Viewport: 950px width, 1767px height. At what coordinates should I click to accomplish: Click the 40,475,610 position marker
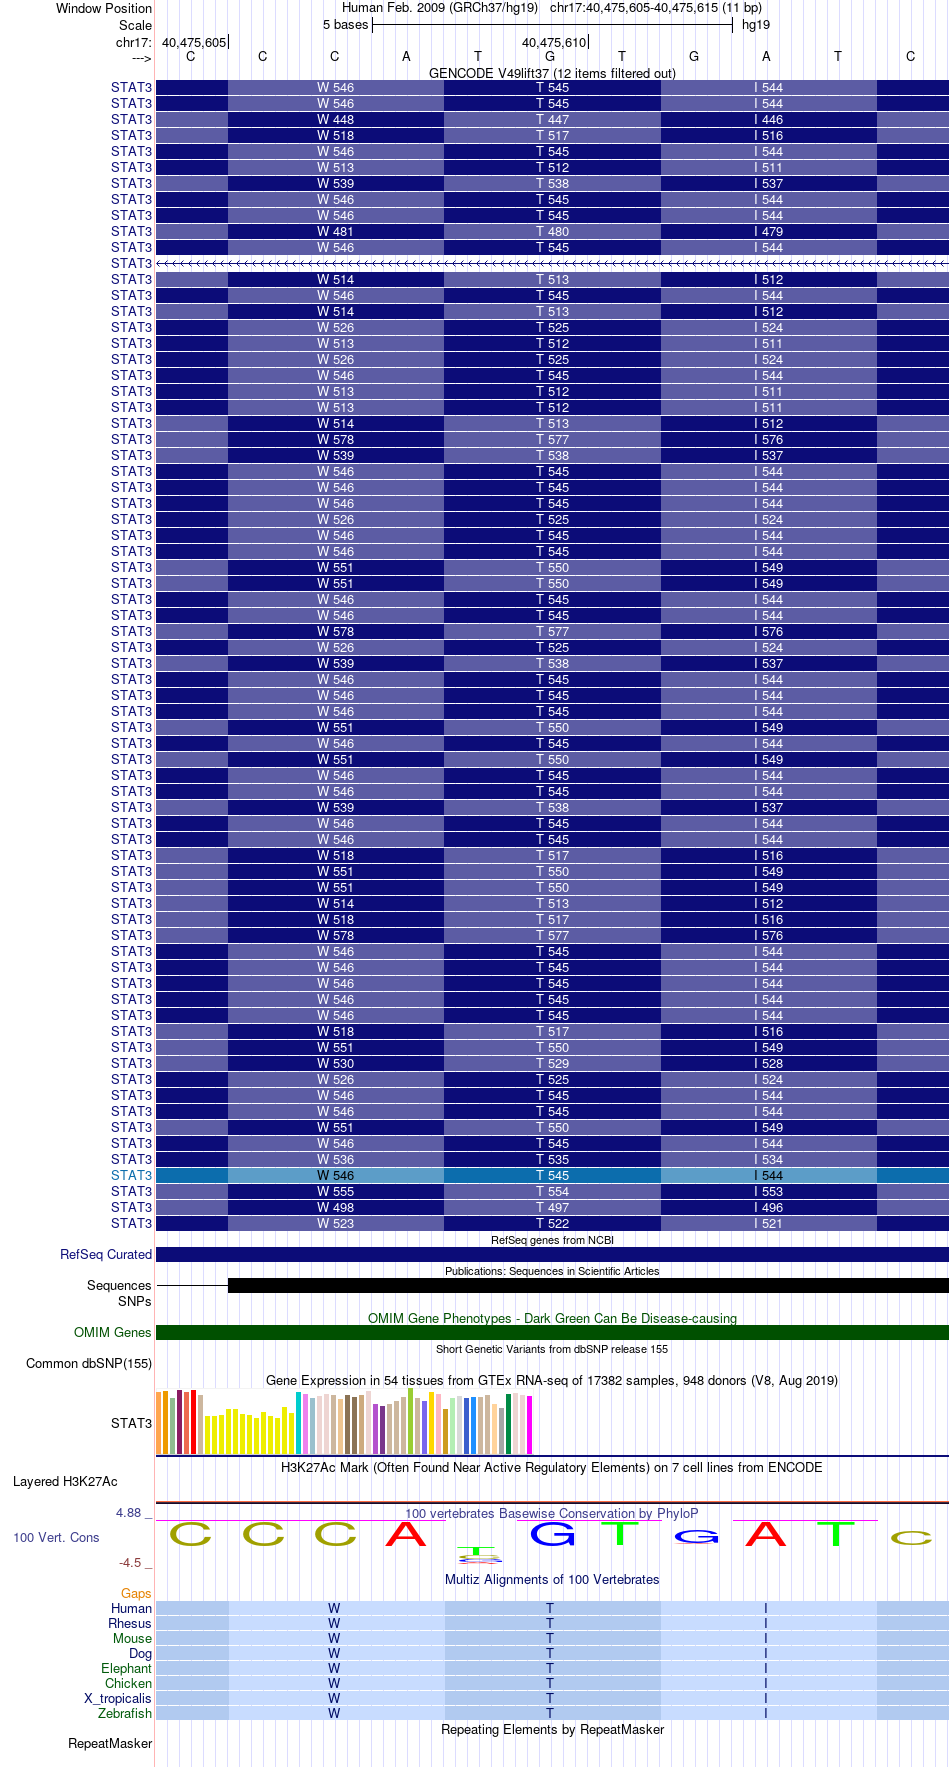coord(554,42)
